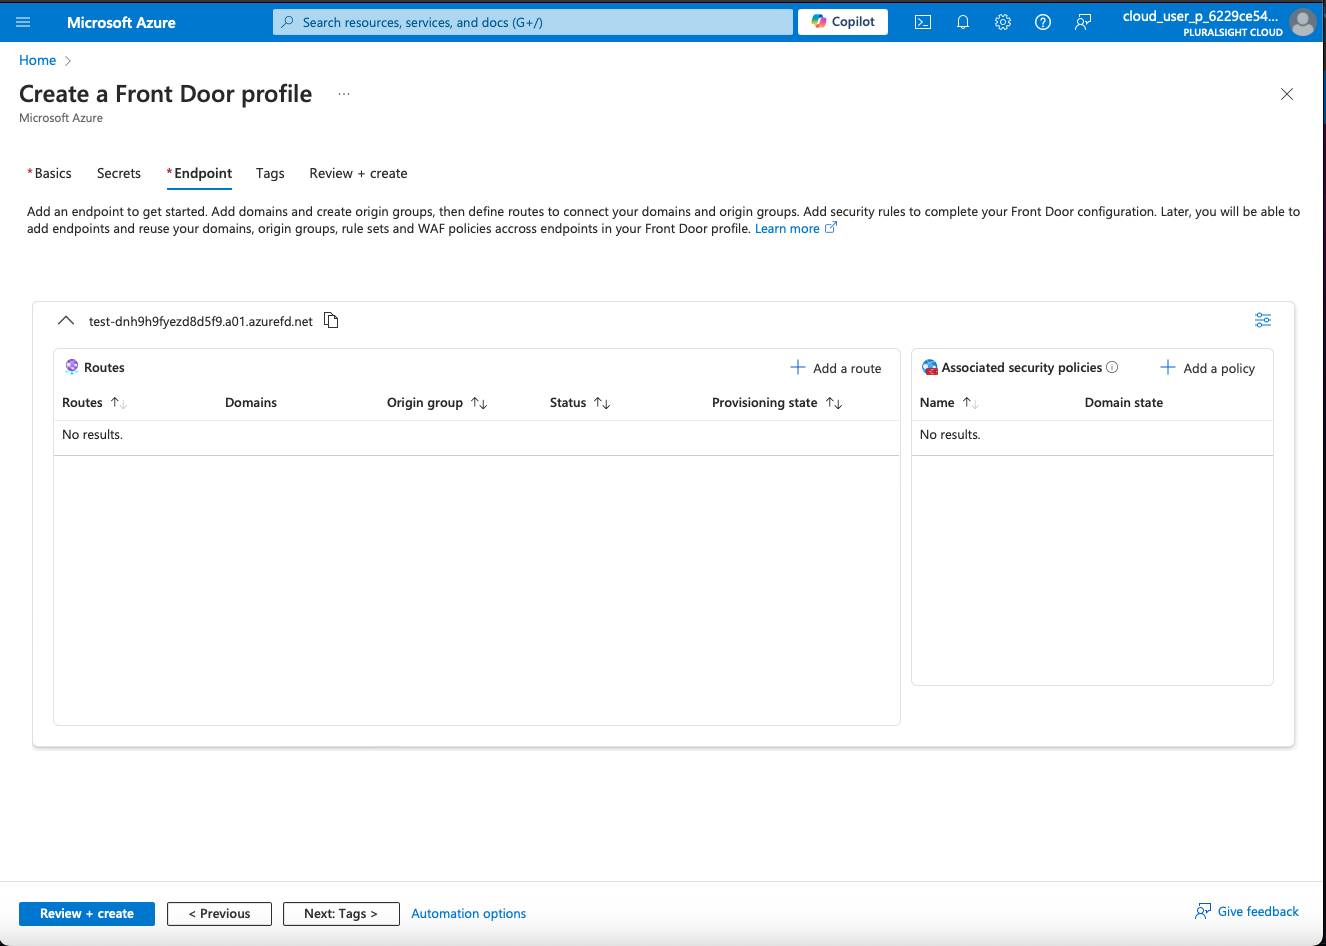Open the user account avatar
The width and height of the screenshot is (1326, 946).
tap(1303, 22)
